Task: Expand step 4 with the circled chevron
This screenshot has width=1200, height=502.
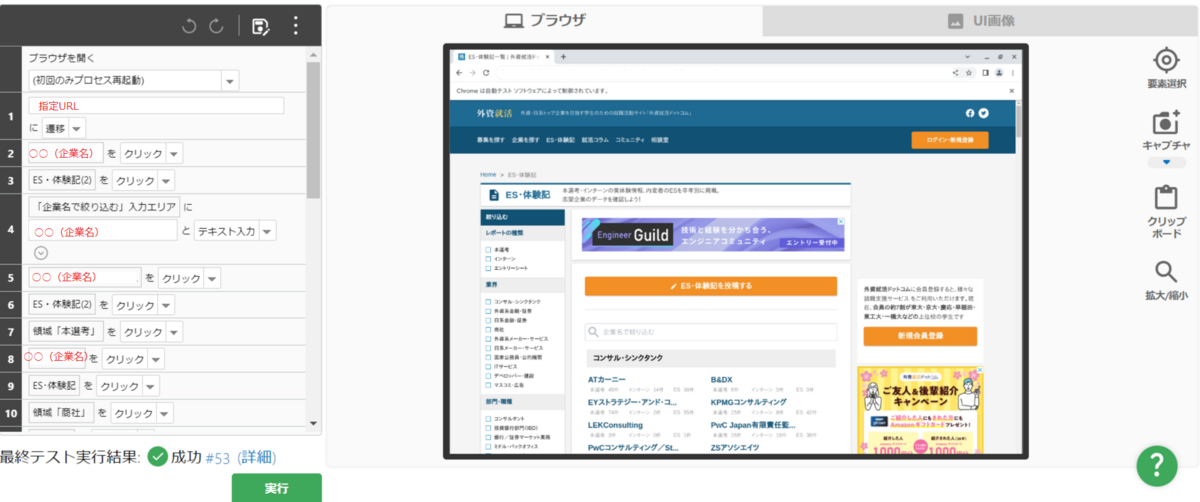Action: coord(41,253)
